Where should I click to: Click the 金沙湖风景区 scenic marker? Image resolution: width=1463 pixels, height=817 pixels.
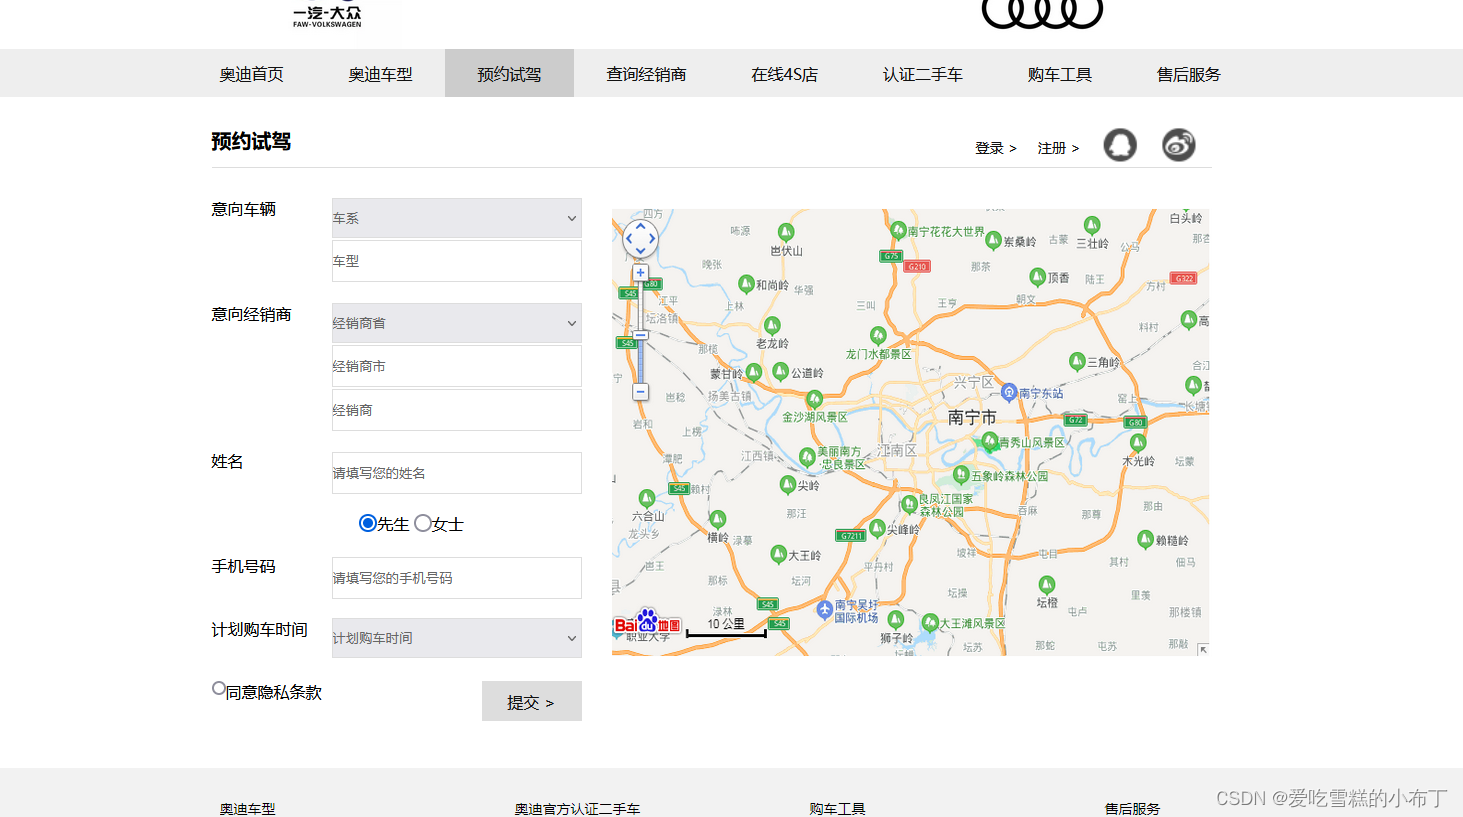[x=815, y=400]
